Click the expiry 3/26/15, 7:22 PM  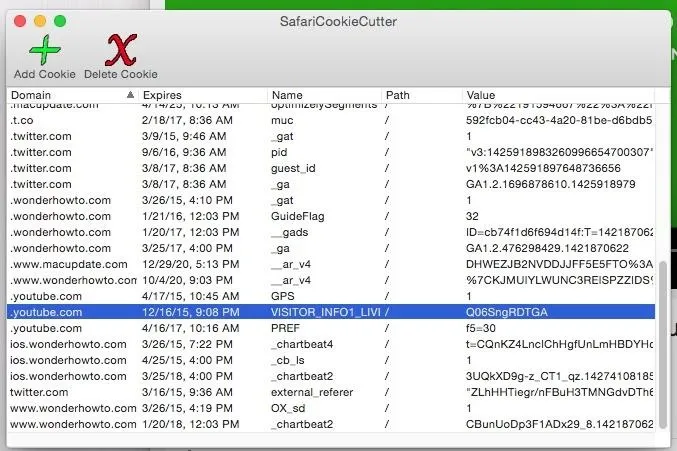[x=187, y=344]
